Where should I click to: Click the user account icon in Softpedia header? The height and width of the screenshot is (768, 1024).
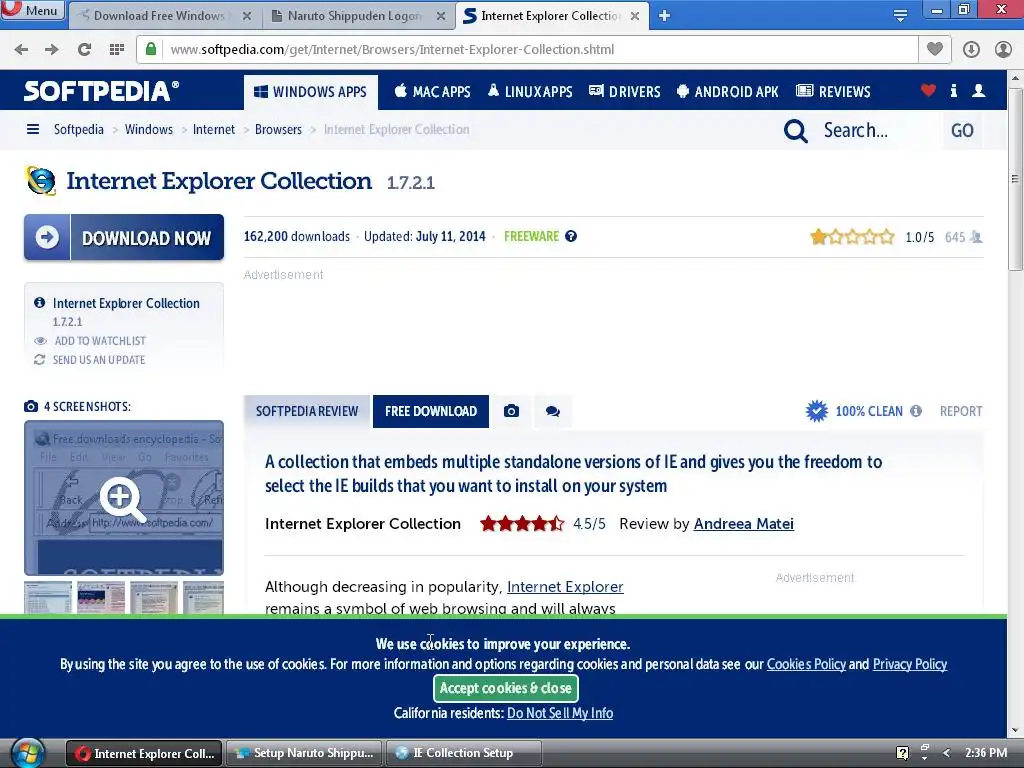point(978,91)
